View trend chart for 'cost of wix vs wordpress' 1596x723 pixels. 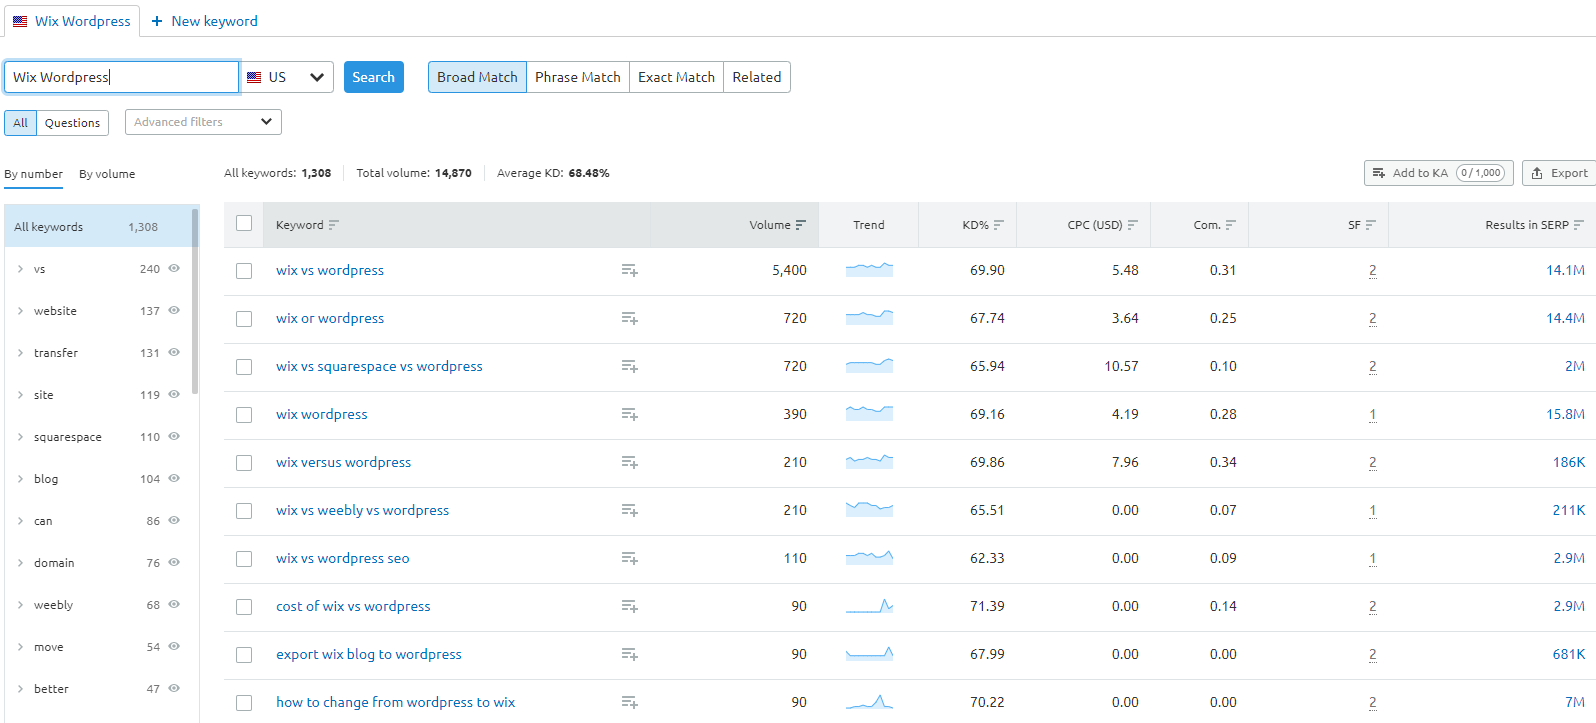pyautogui.click(x=869, y=606)
